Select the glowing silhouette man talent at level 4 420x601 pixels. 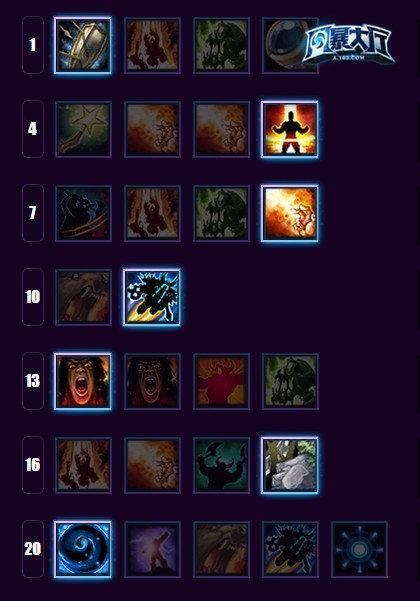290,130
